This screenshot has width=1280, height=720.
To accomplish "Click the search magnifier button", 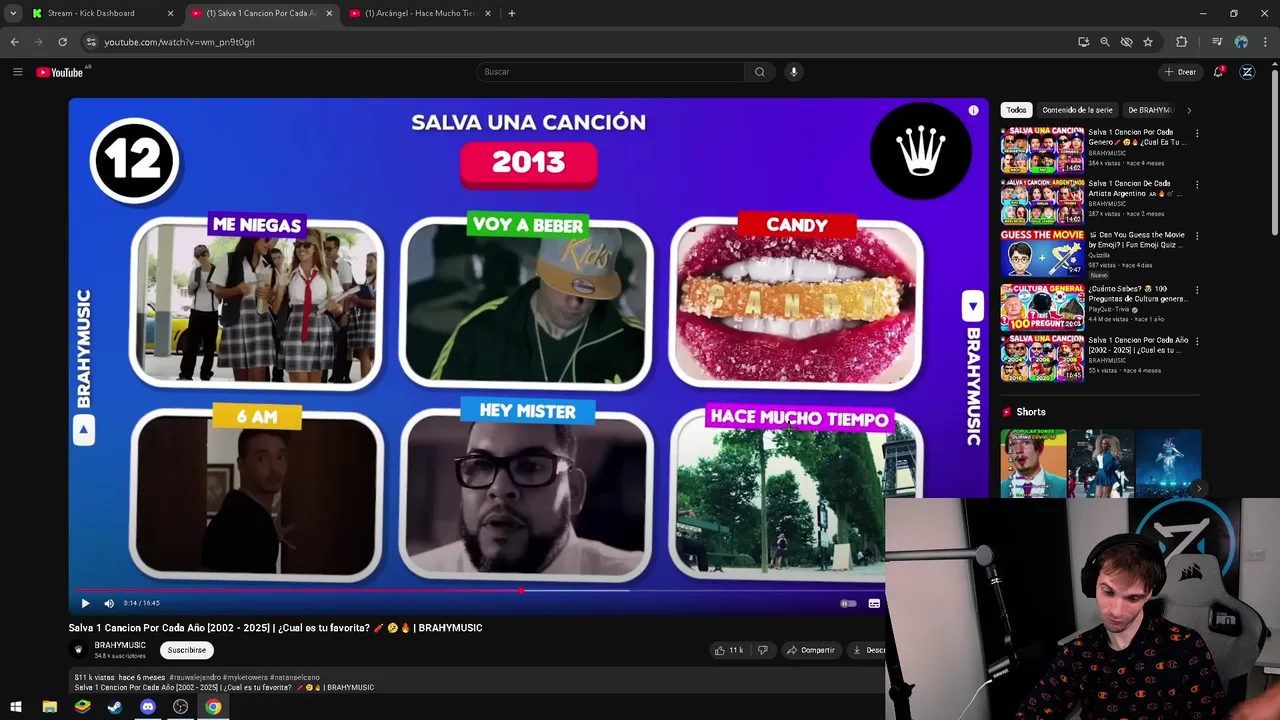I will [x=760, y=72].
